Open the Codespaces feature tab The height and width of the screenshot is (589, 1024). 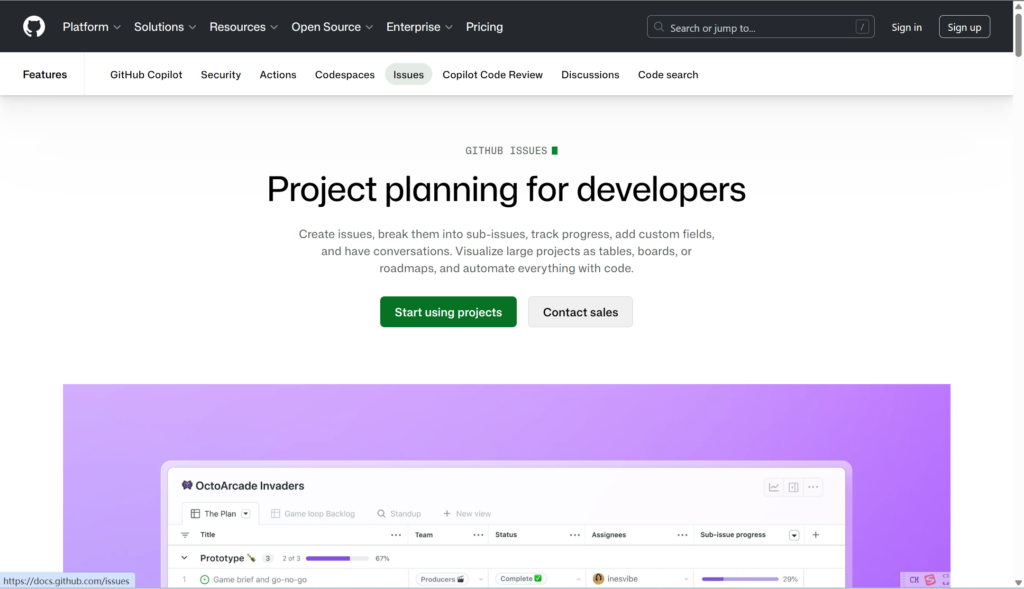(x=345, y=74)
